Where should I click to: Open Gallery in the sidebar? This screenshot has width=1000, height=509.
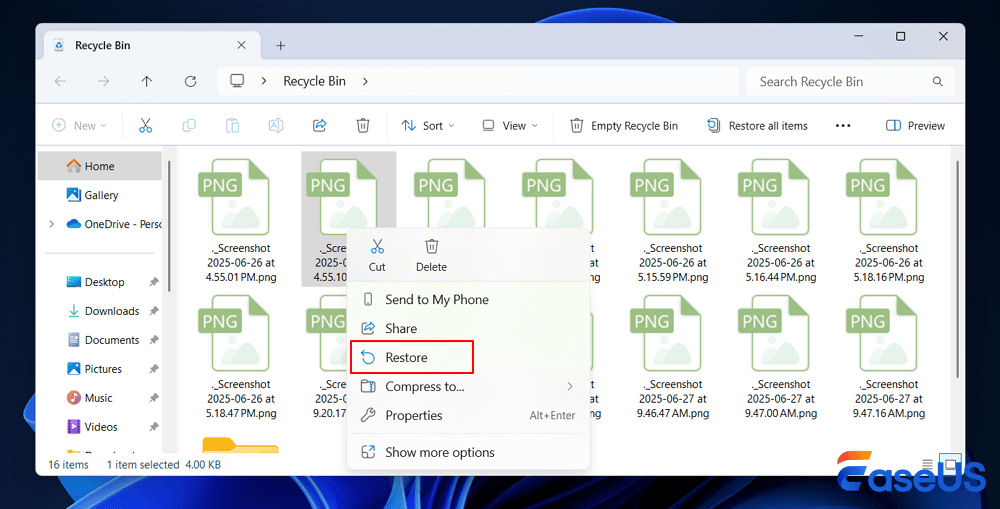(x=100, y=195)
